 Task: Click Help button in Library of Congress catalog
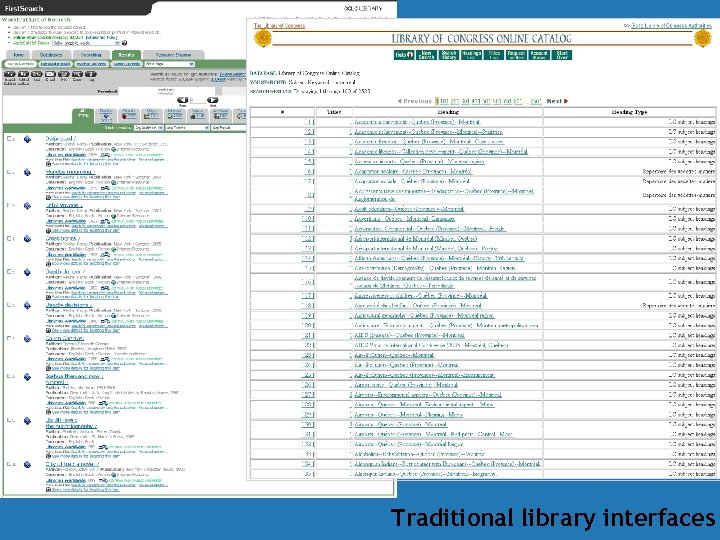point(404,55)
